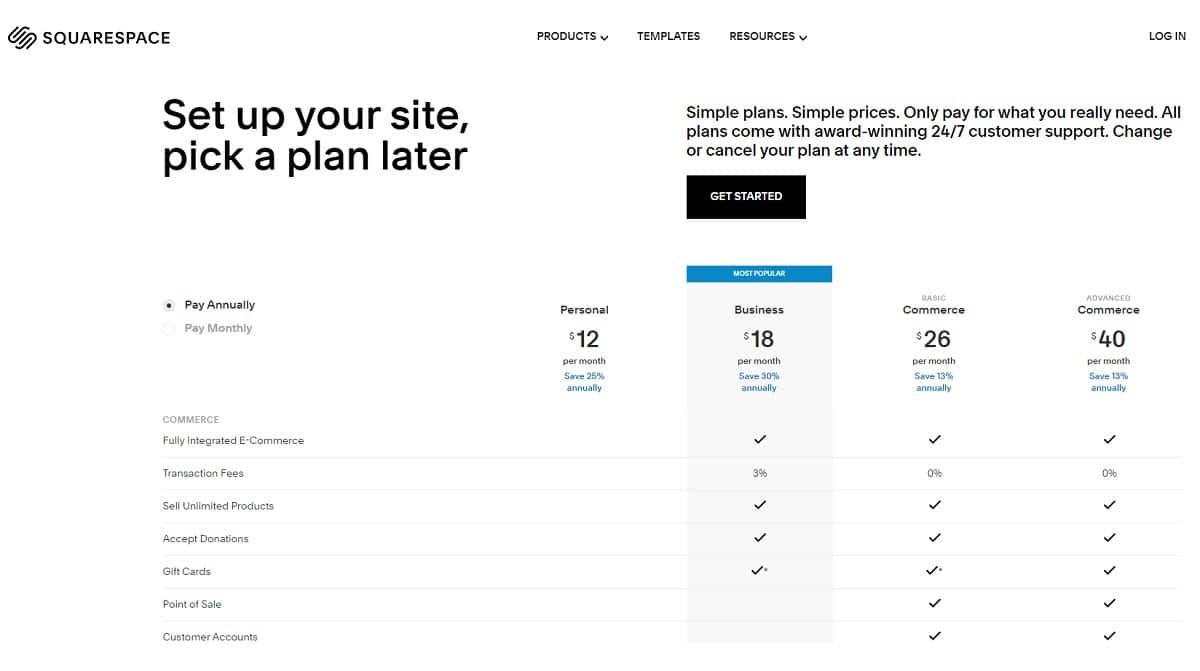Viewport: 1200px width, 671px height.
Task: Click the Accept Donations checkmark under Business
Action: [x=760, y=538]
